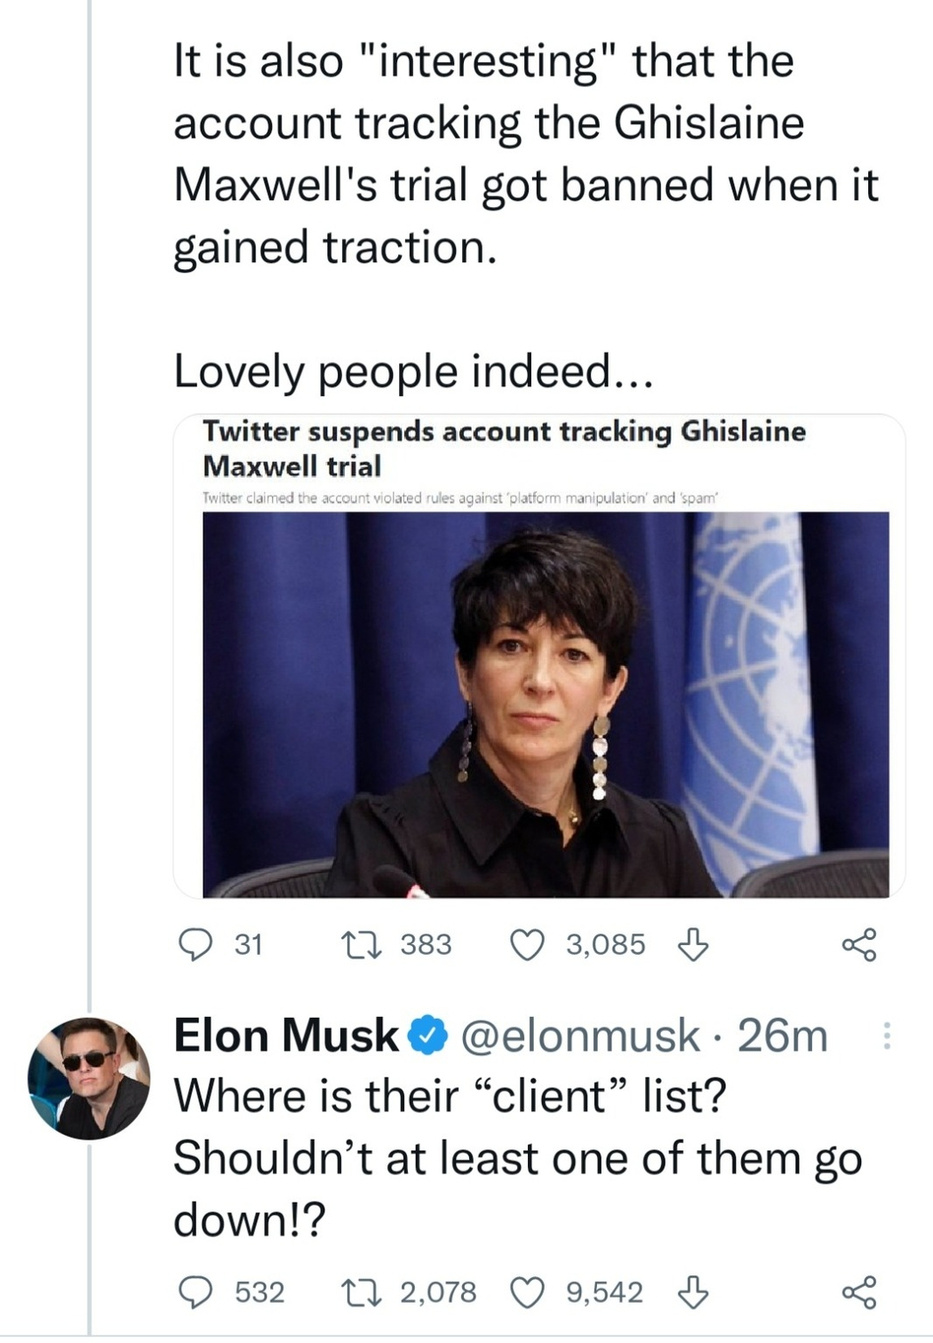Click the downvote arrow beside 3,085 likes
The height and width of the screenshot is (1343, 933).
point(693,944)
